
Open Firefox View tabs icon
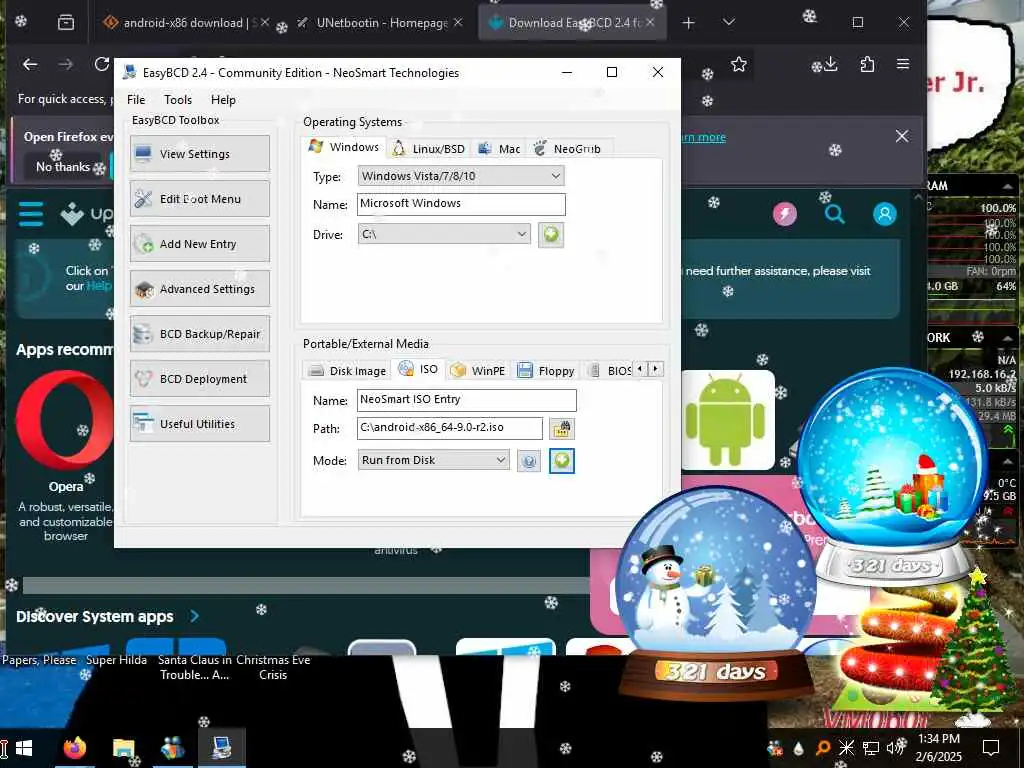[66, 23]
